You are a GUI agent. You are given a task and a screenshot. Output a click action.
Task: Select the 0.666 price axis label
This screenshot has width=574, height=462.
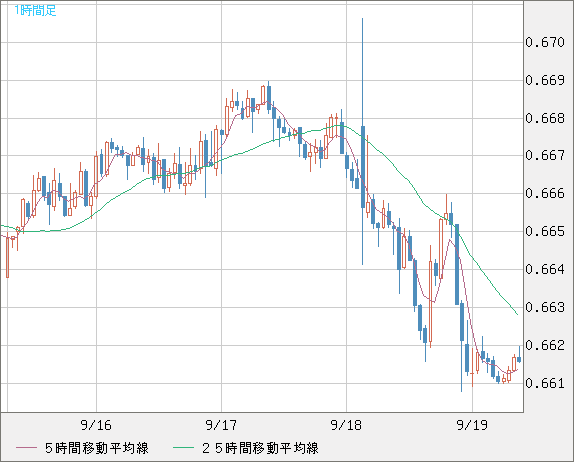coord(545,193)
